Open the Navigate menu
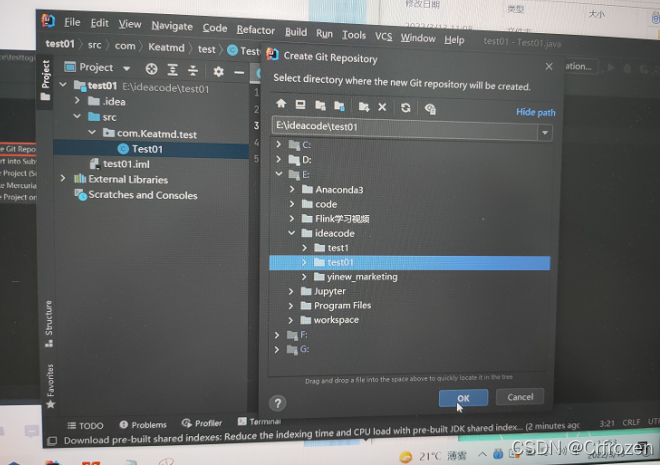This screenshot has width=669, height=465. 172,26
